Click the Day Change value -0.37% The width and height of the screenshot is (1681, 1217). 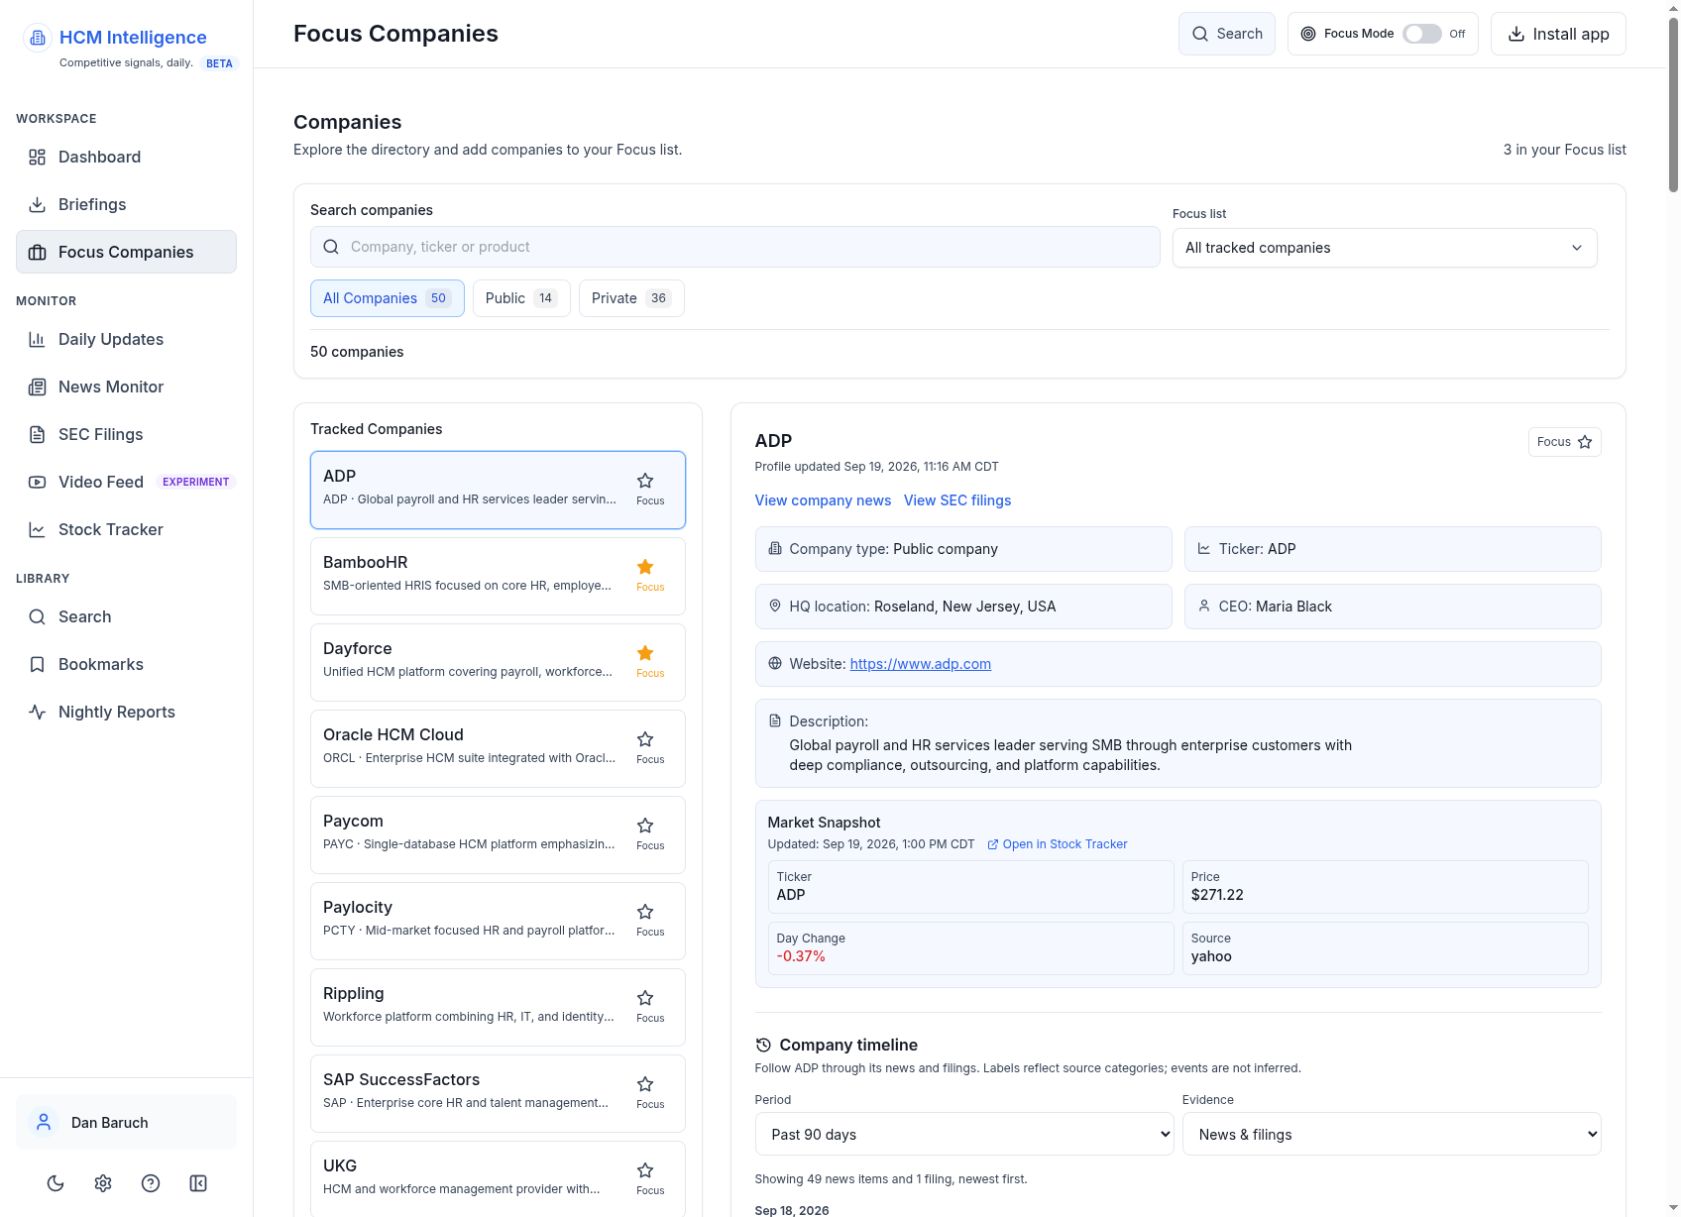[x=801, y=957]
